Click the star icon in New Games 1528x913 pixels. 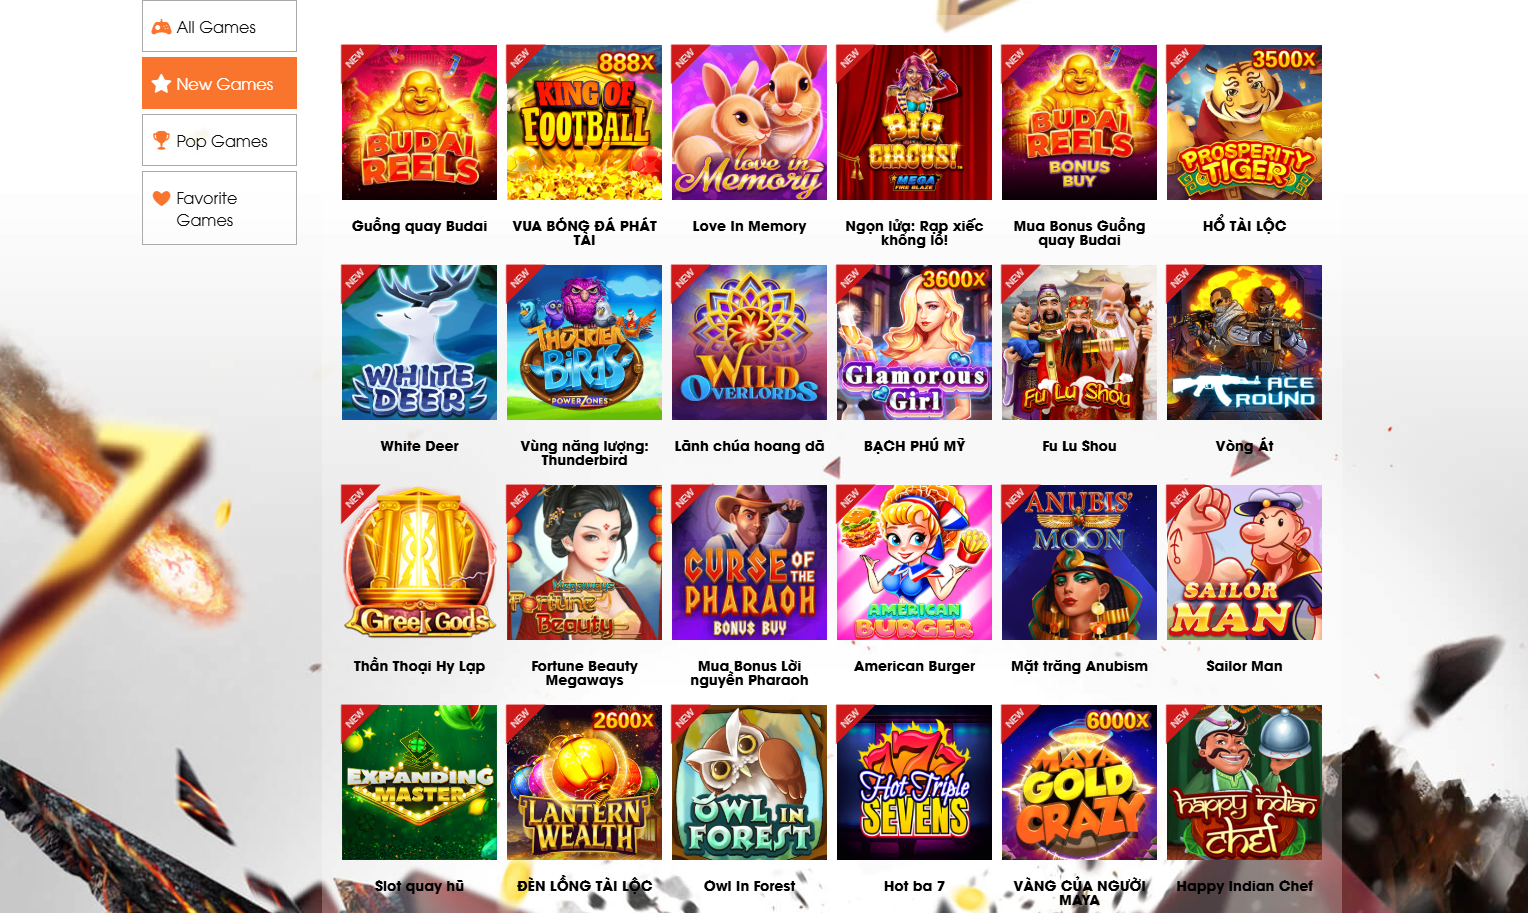coord(161,83)
